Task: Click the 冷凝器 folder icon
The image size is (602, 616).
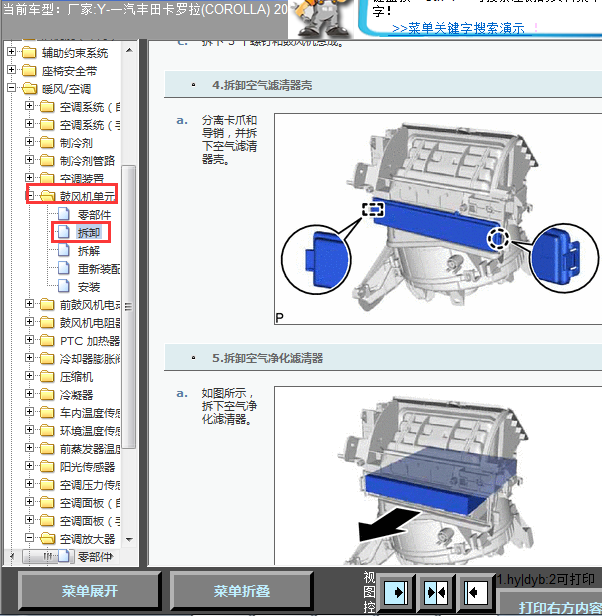Action: [47, 395]
